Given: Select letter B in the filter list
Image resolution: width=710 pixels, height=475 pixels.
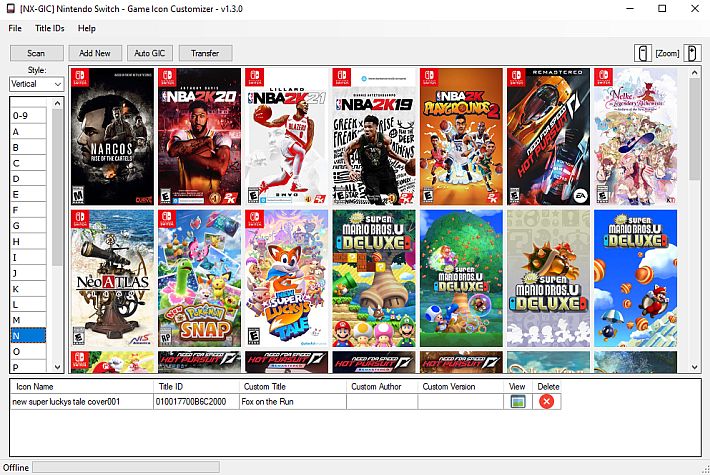Looking at the screenshot, I should [28, 147].
